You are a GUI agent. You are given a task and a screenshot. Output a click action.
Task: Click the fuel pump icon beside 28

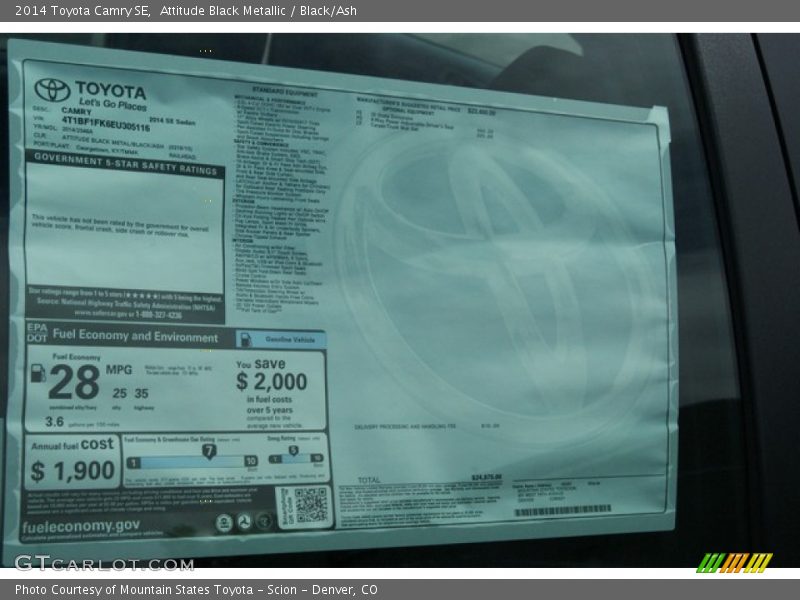38,373
